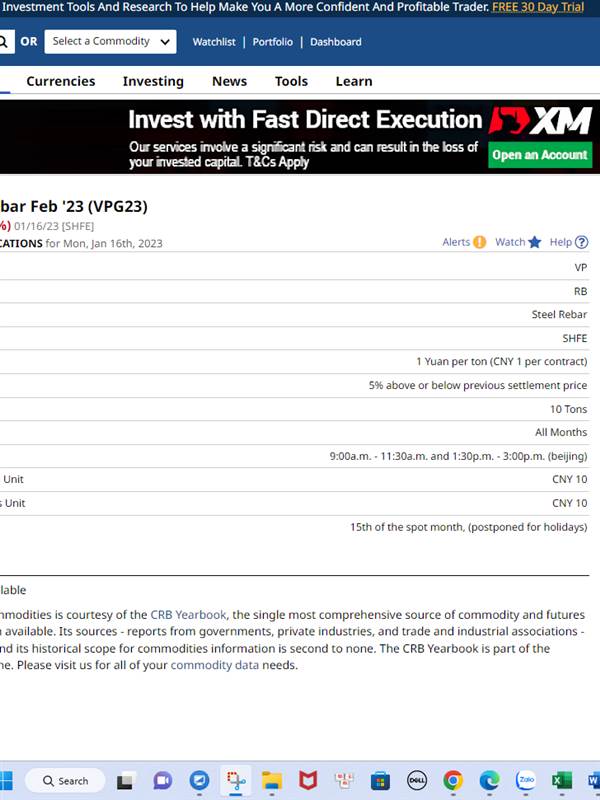
Task: Open Excel from the taskbar
Action: (562, 781)
